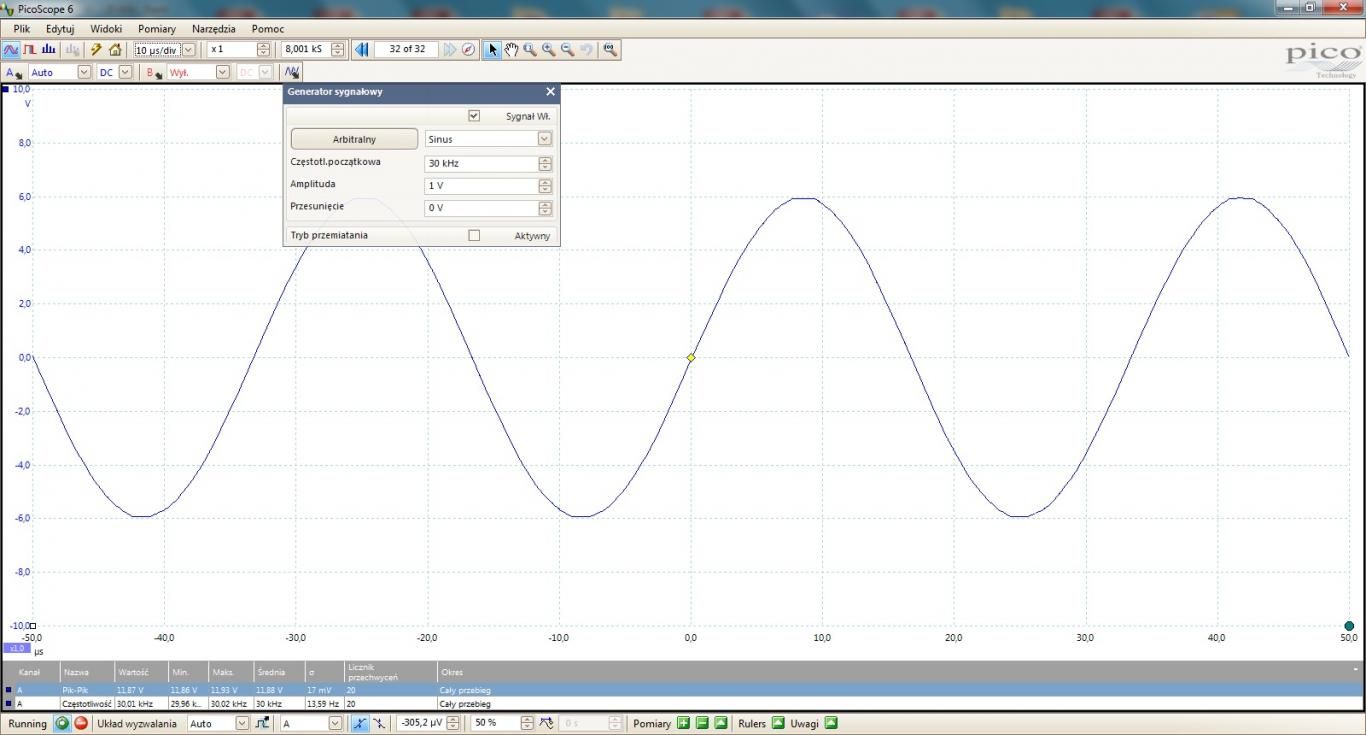Select the zoom-out magnifier tool

(x=567, y=49)
